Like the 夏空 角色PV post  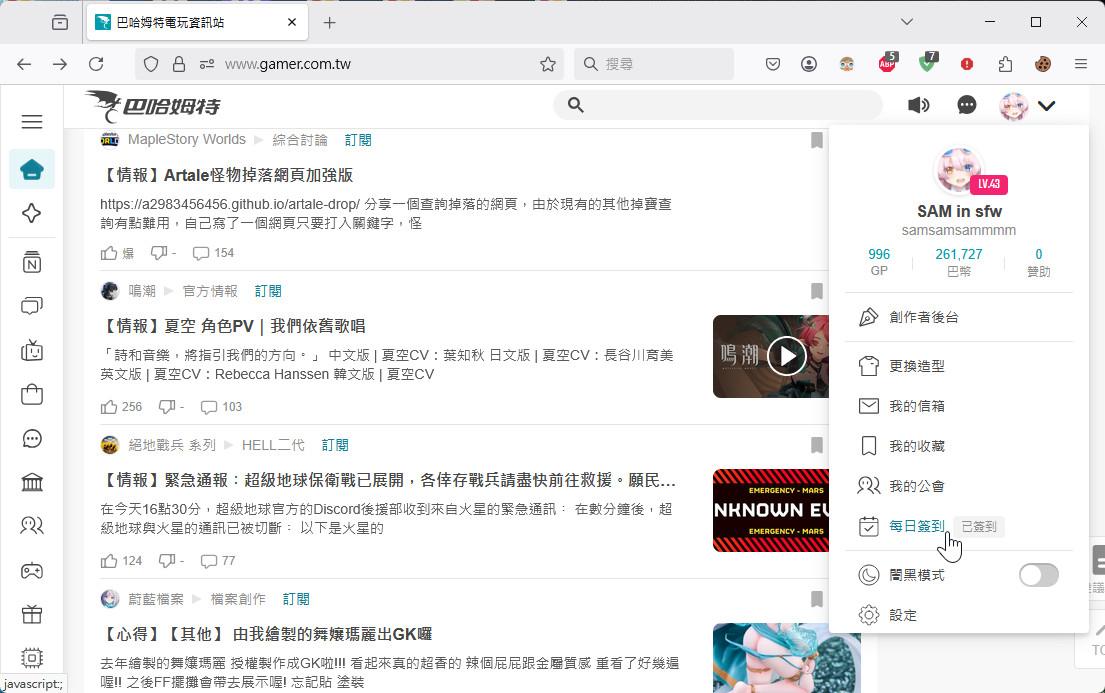click(110, 407)
